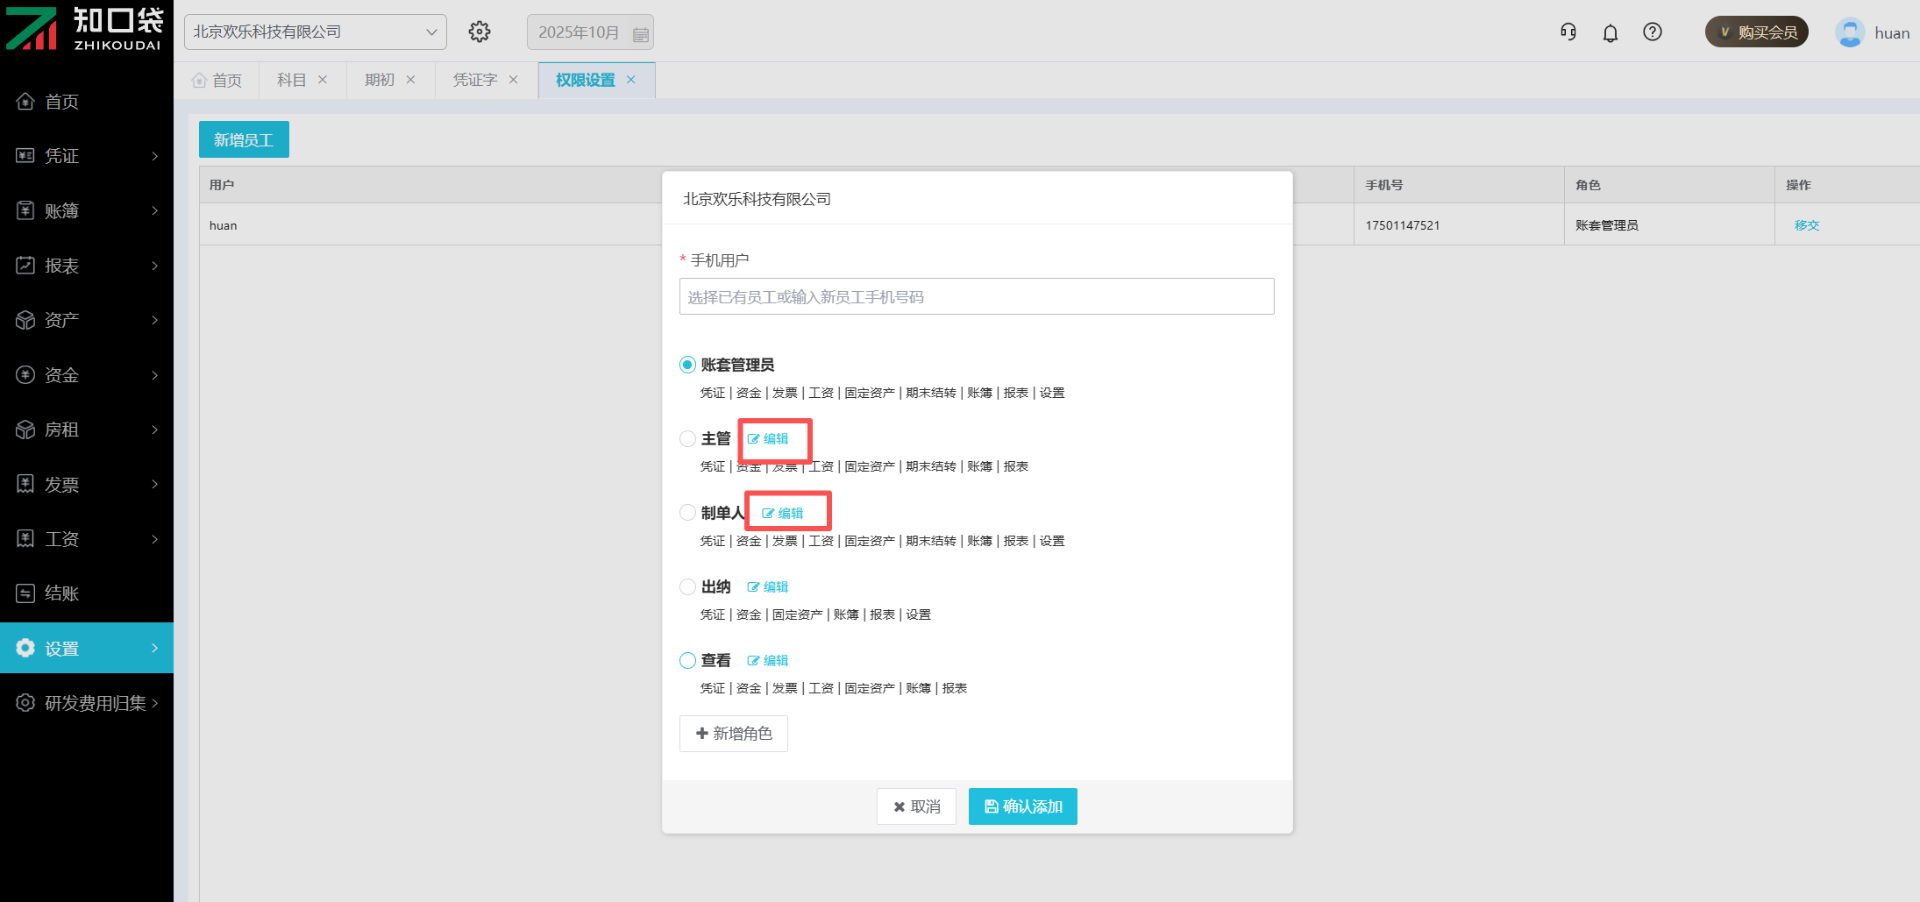Select the 主管 role radio button
1920x902 pixels.
[x=688, y=439]
